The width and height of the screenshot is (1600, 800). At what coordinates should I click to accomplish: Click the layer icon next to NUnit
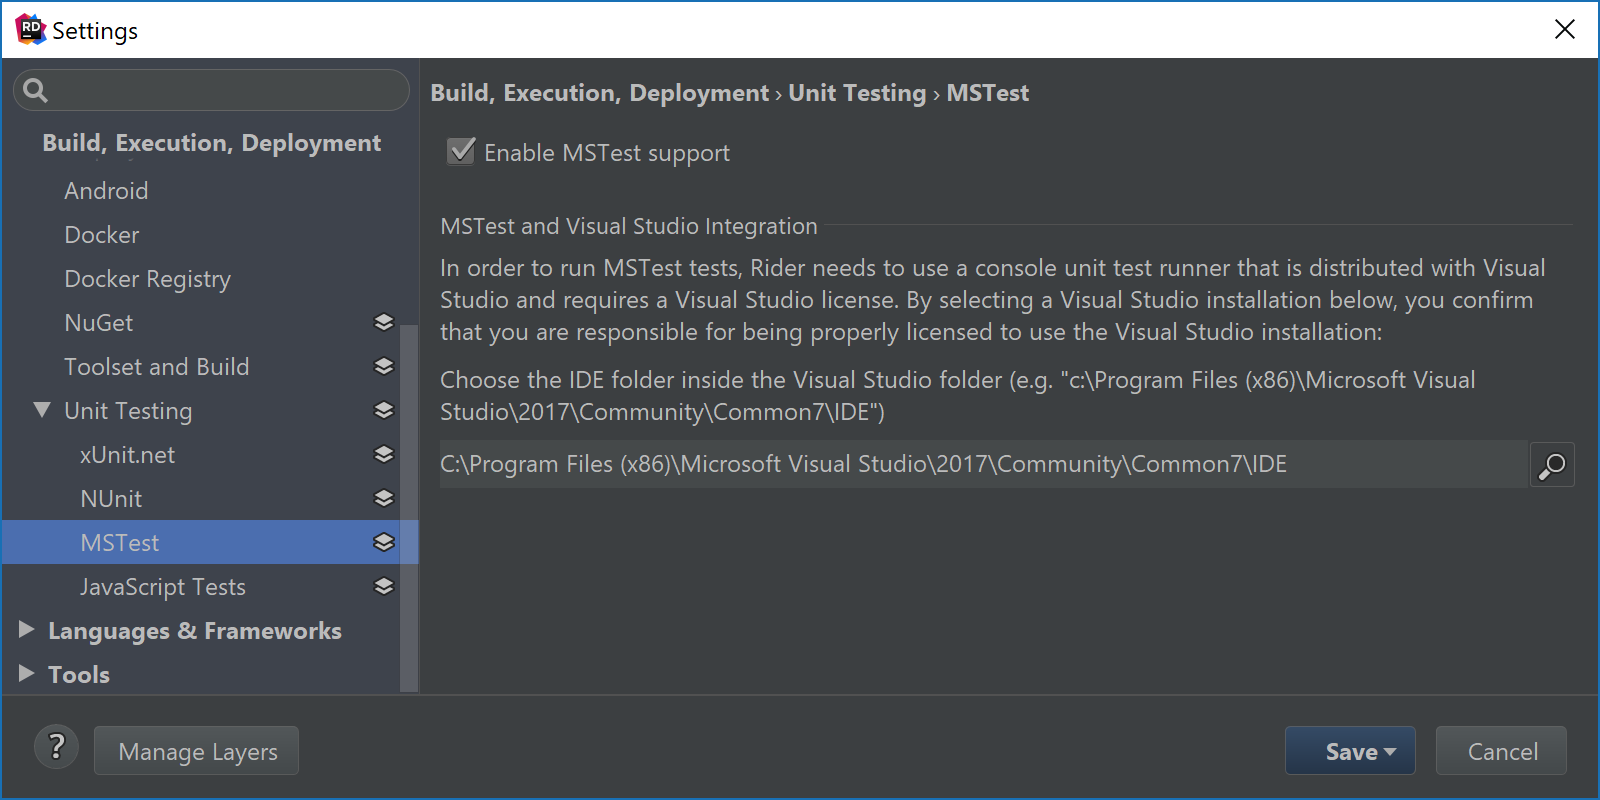384,498
